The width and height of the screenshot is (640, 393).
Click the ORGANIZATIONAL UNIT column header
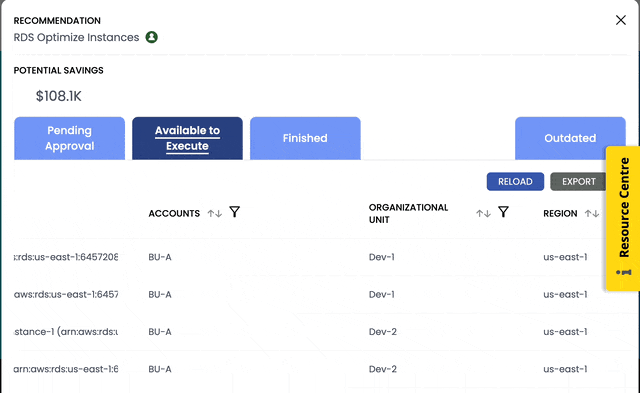click(x=409, y=213)
